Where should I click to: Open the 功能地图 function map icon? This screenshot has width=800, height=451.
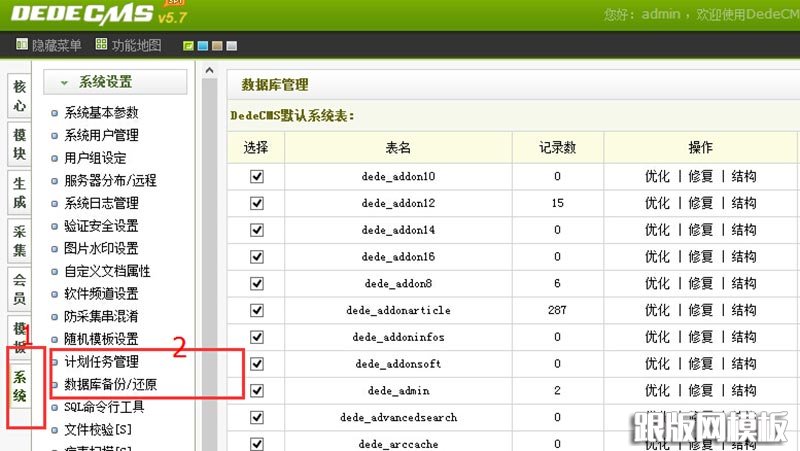pyautogui.click(x=101, y=45)
